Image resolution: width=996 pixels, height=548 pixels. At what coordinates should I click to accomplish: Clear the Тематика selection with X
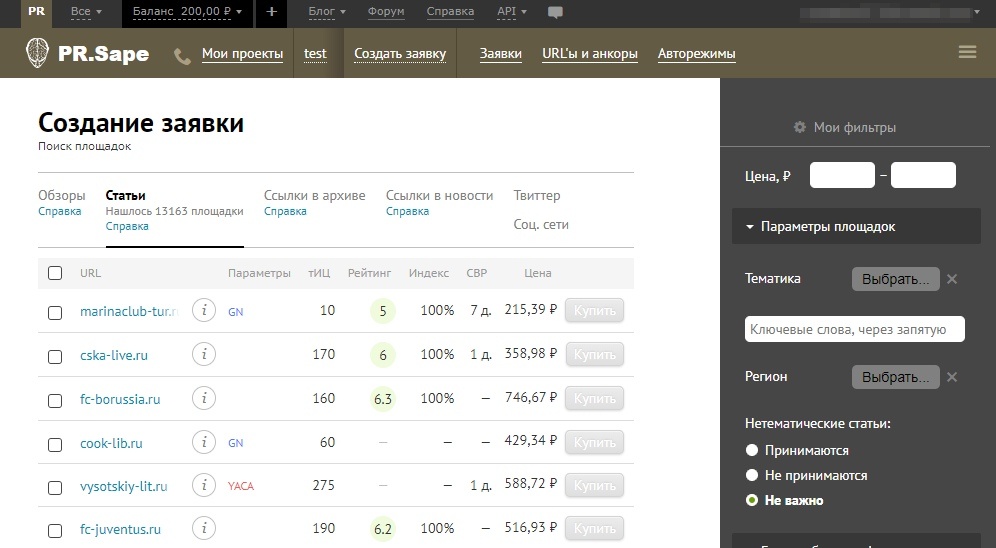(x=952, y=279)
